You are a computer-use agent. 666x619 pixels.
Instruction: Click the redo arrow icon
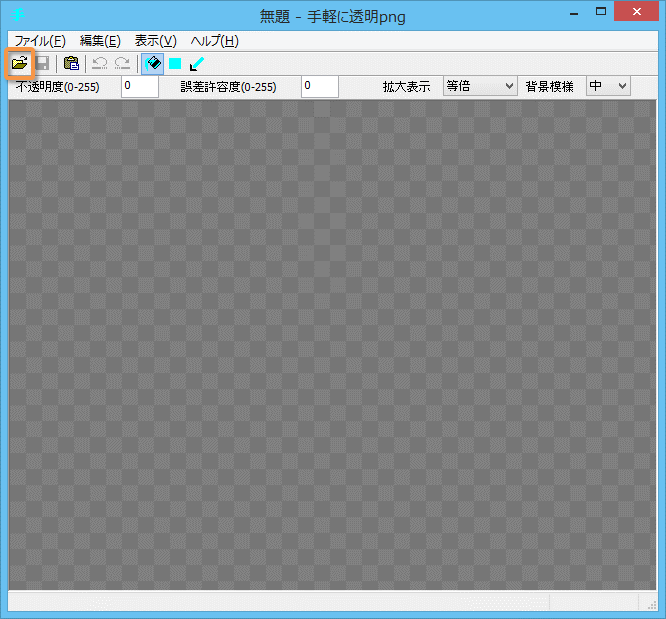(122, 64)
